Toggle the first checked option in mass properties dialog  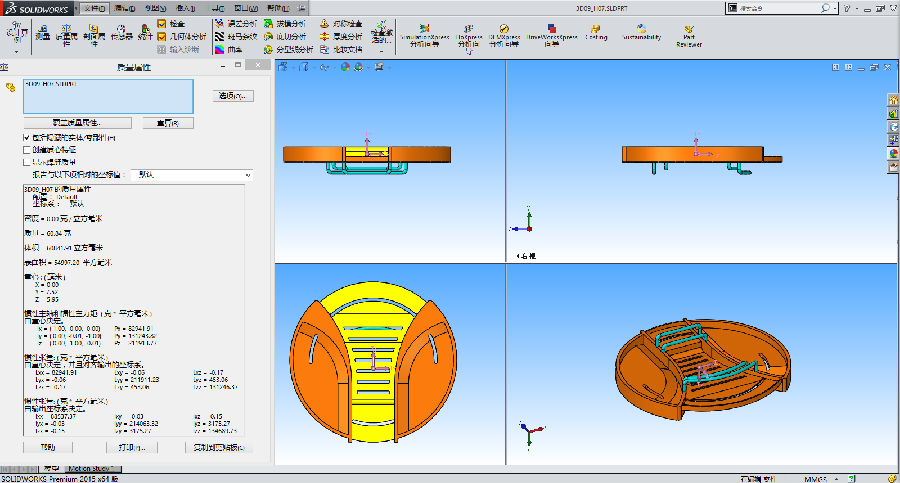(27, 137)
